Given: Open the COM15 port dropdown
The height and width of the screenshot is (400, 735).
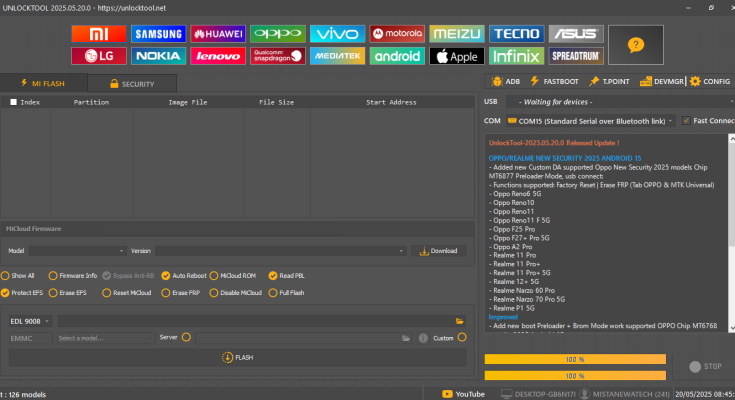Looking at the screenshot, I should [591, 121].
